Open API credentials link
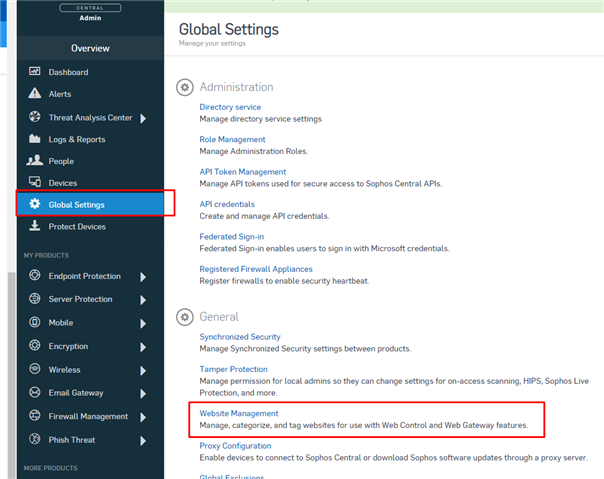Image resolution: width=604 pixels, height=479 pixels. pos(227,204)
